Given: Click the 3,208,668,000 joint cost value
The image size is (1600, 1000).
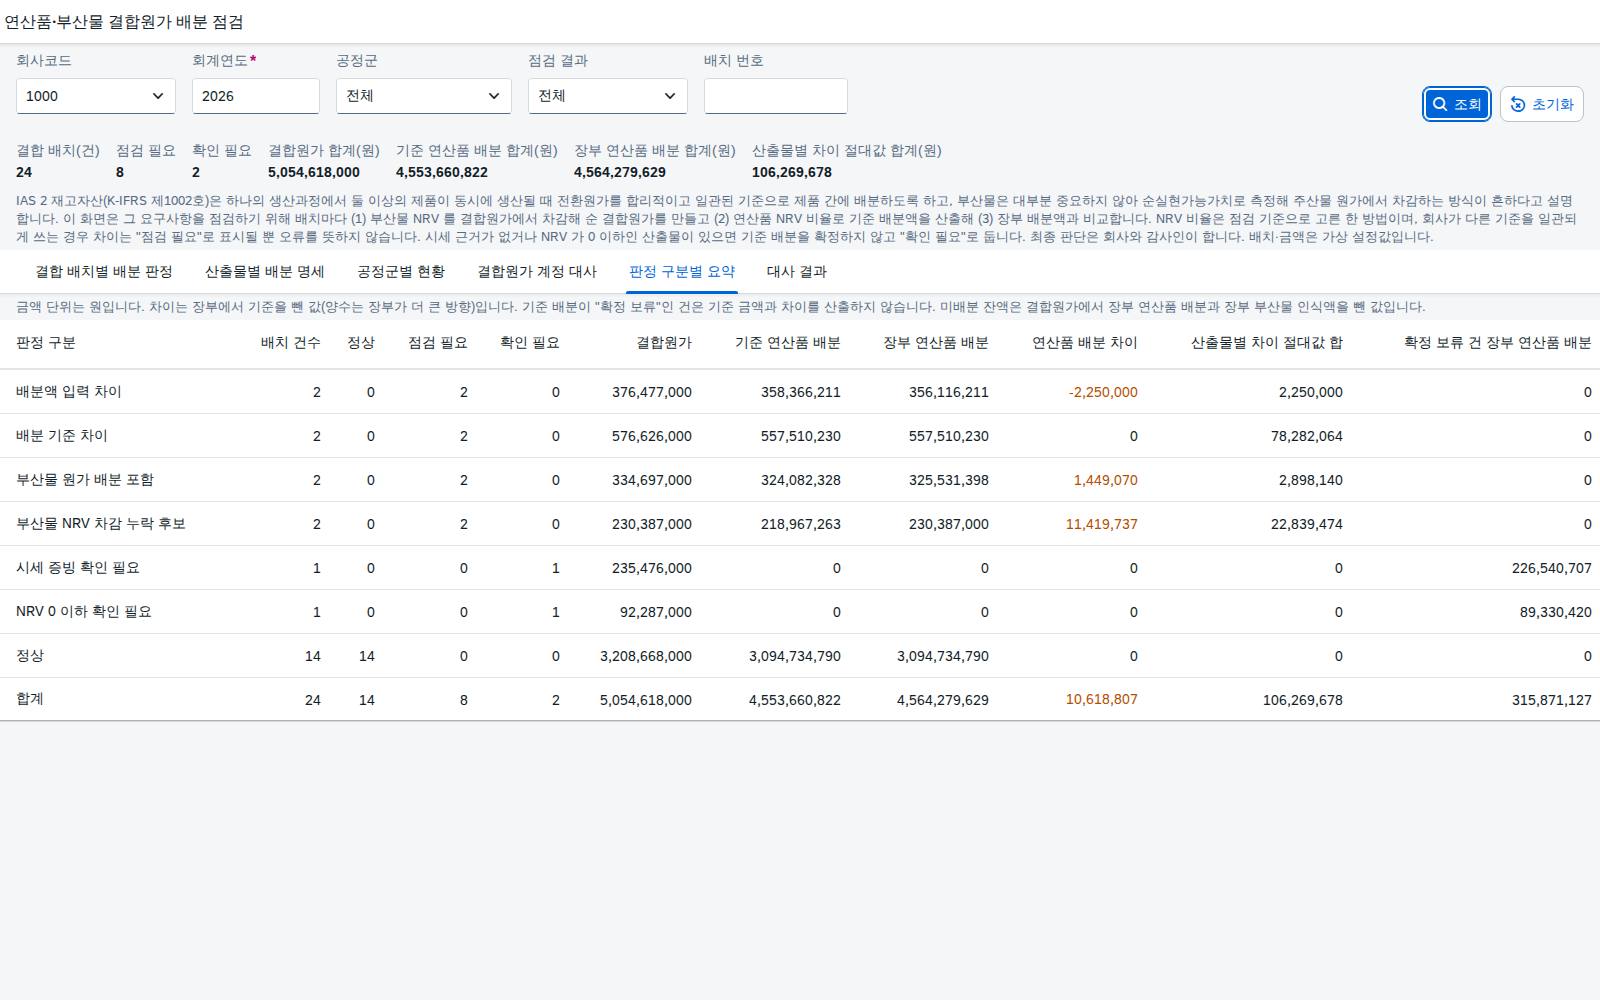Looking at the screenshot, I should tap(645, 656).
